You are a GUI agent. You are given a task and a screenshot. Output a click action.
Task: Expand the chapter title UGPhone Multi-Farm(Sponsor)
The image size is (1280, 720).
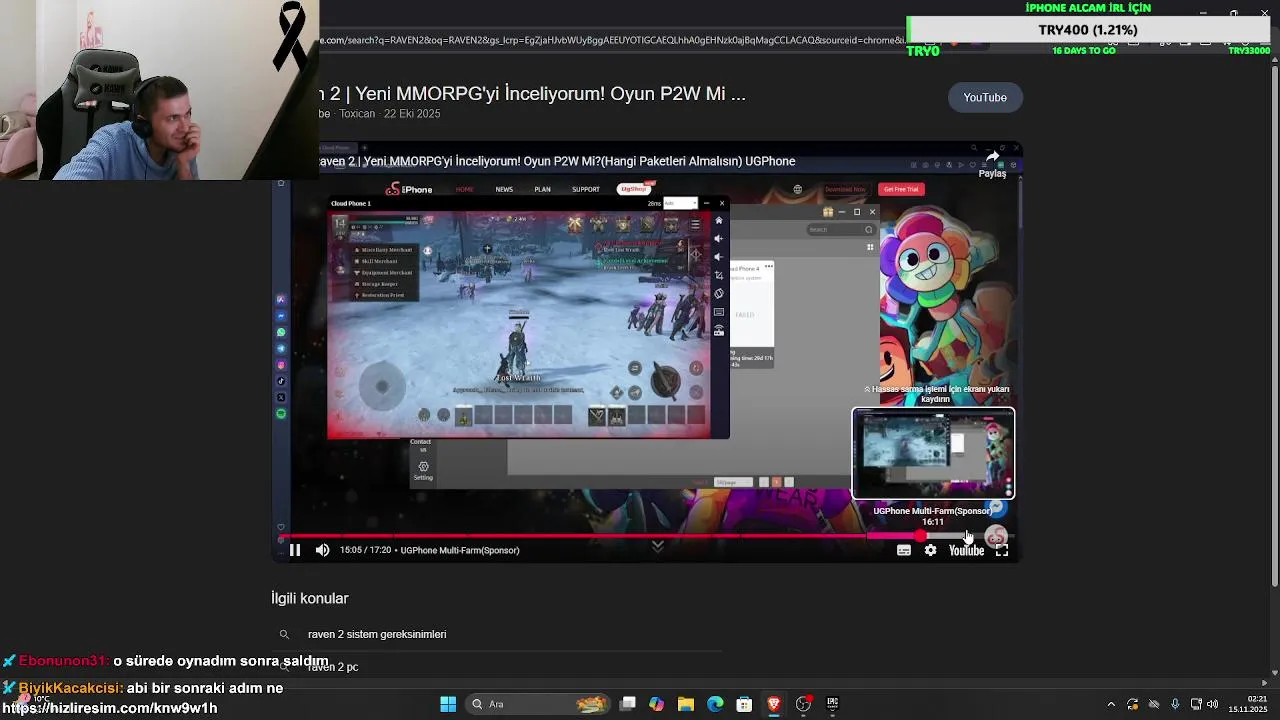[x=460, y=550]
